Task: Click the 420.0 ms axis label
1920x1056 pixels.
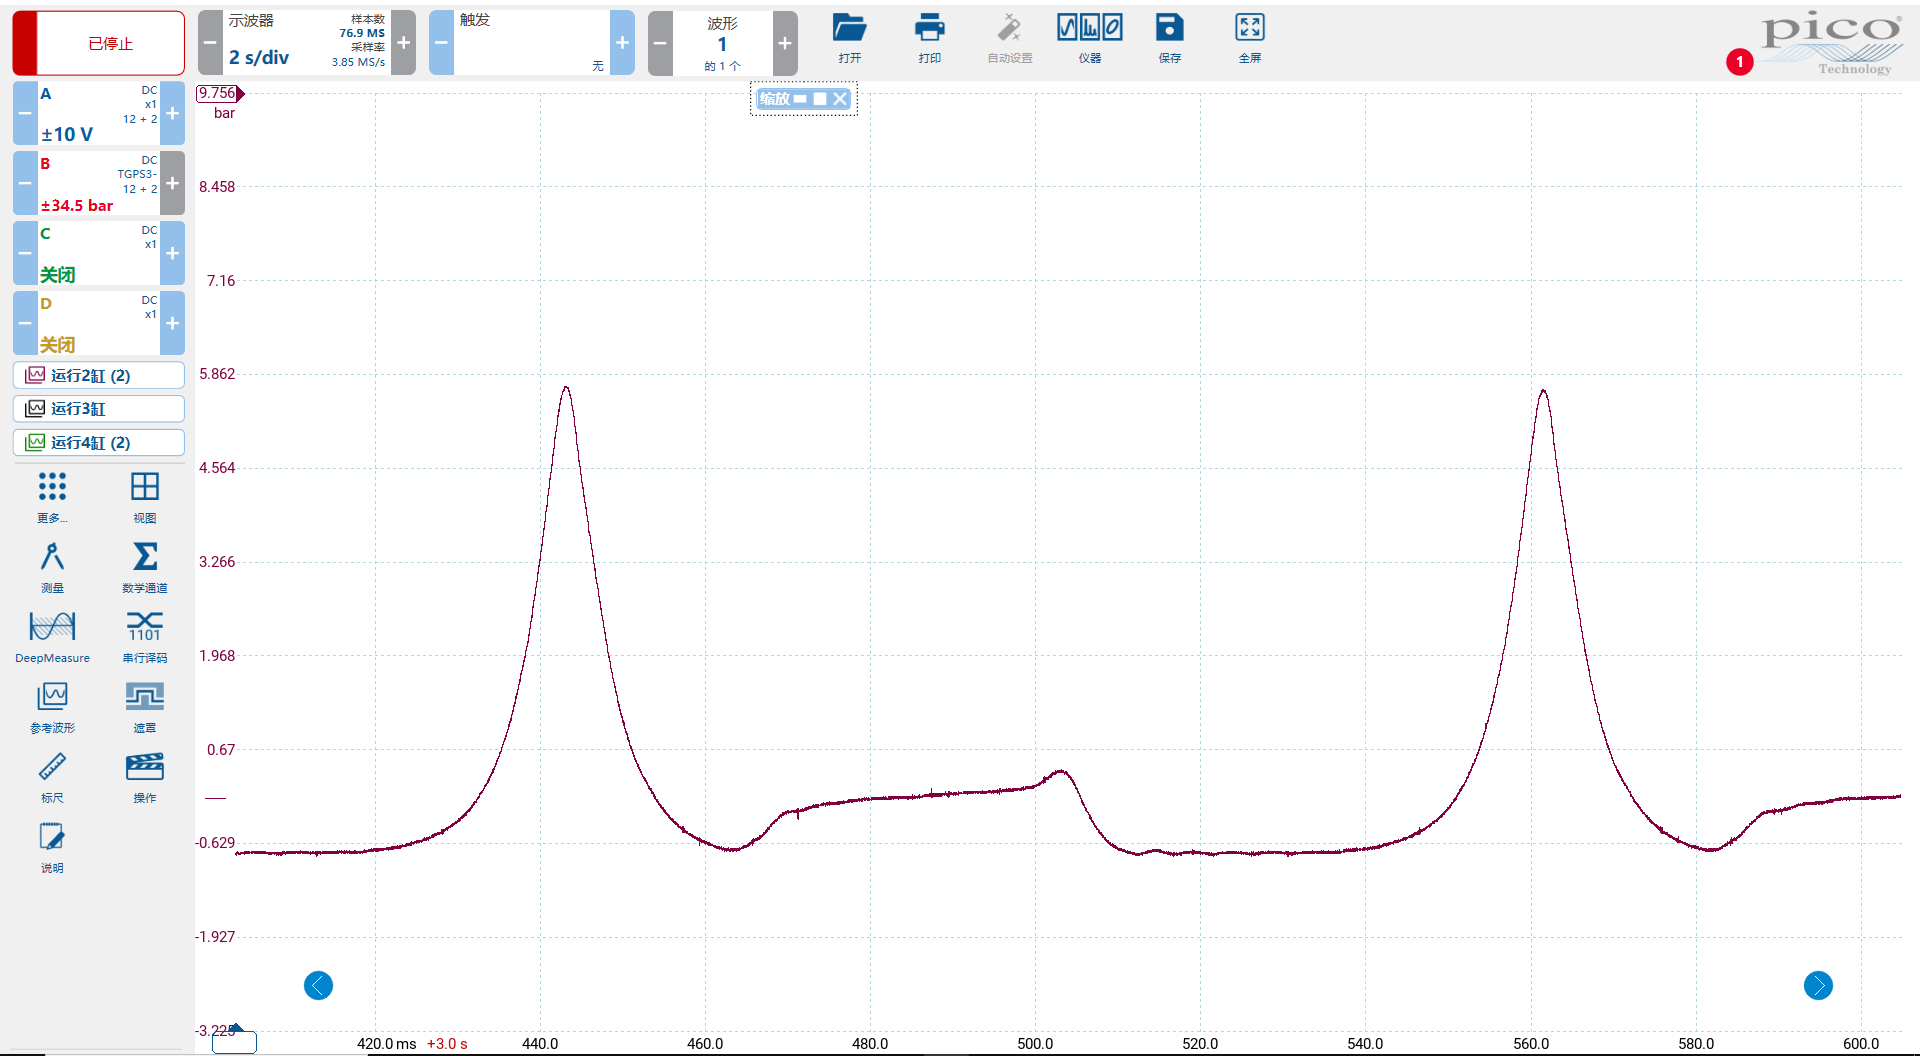Action: [387, 1043]
